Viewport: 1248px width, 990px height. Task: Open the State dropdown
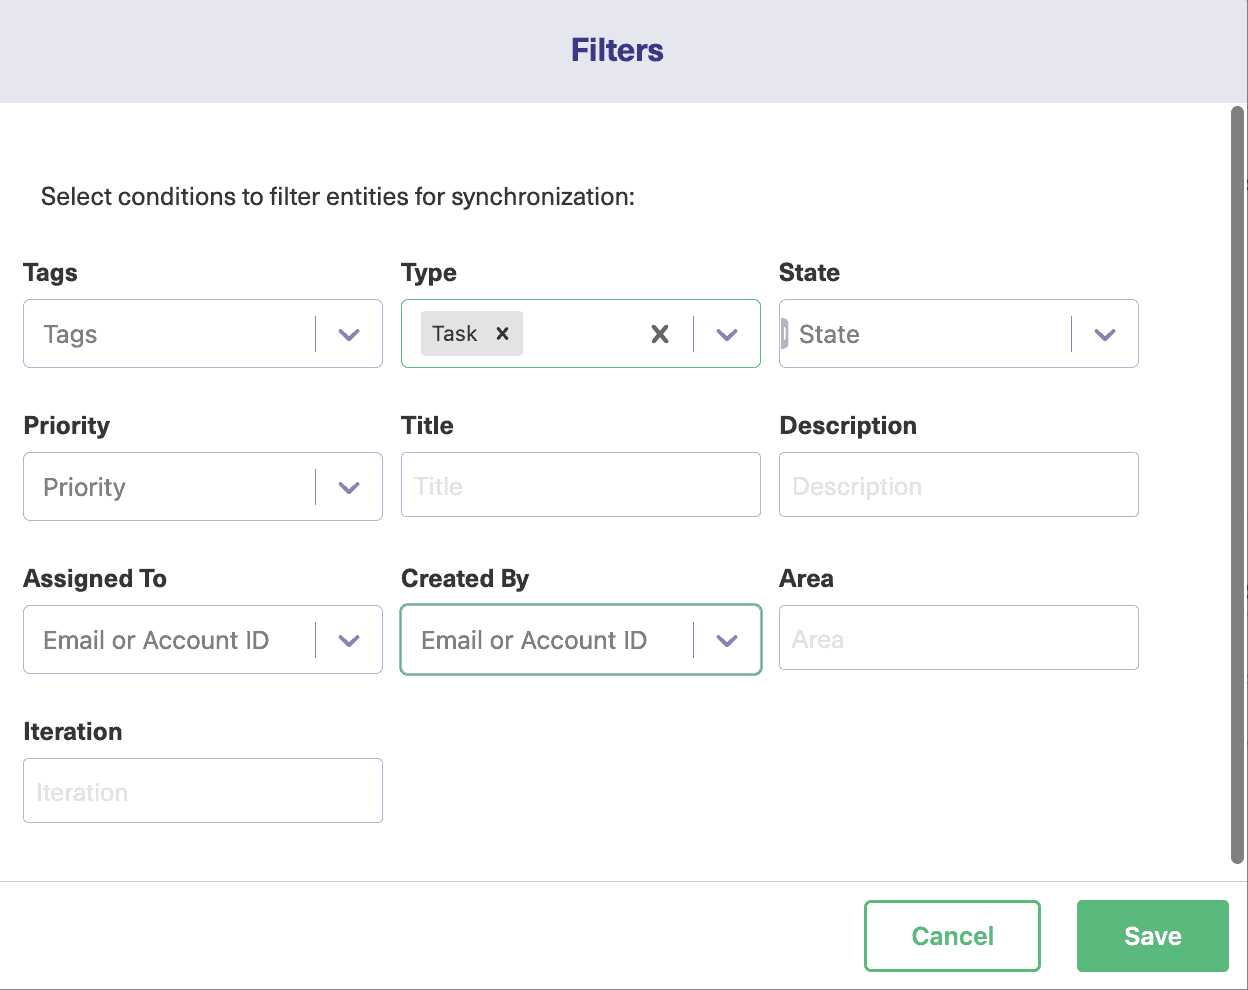(x=1105, y=334)
